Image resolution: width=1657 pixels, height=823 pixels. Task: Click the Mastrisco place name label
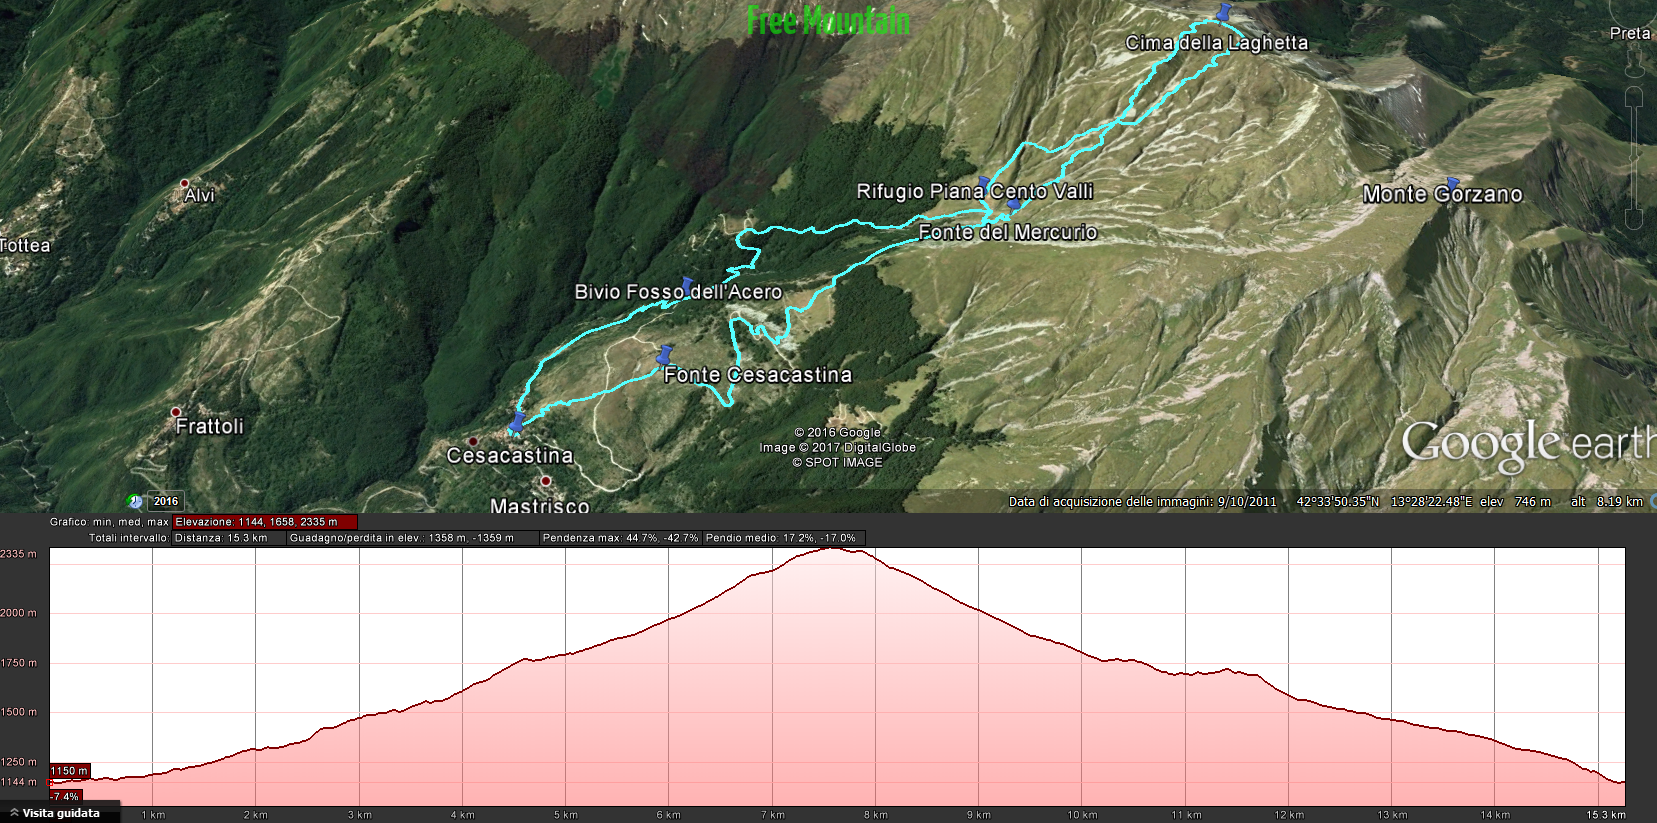[540, 506]
